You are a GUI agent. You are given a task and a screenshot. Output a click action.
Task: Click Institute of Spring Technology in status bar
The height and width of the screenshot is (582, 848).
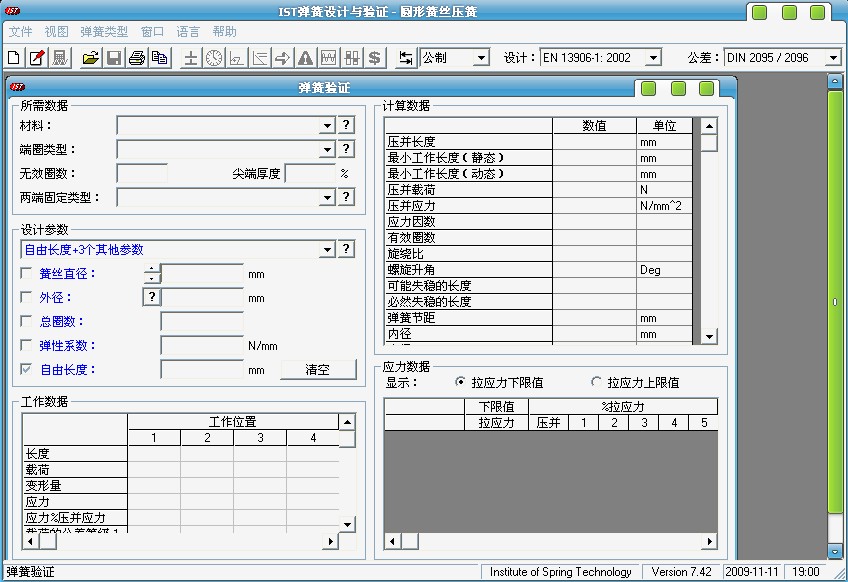[560, 572]
